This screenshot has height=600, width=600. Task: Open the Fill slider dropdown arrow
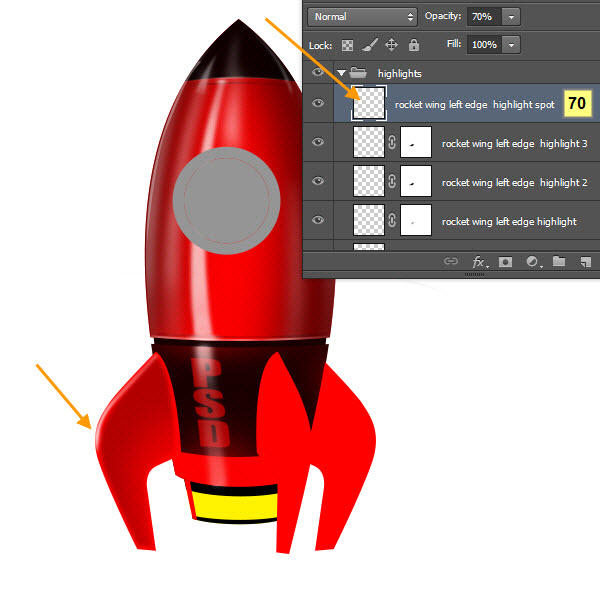(512, 45)
